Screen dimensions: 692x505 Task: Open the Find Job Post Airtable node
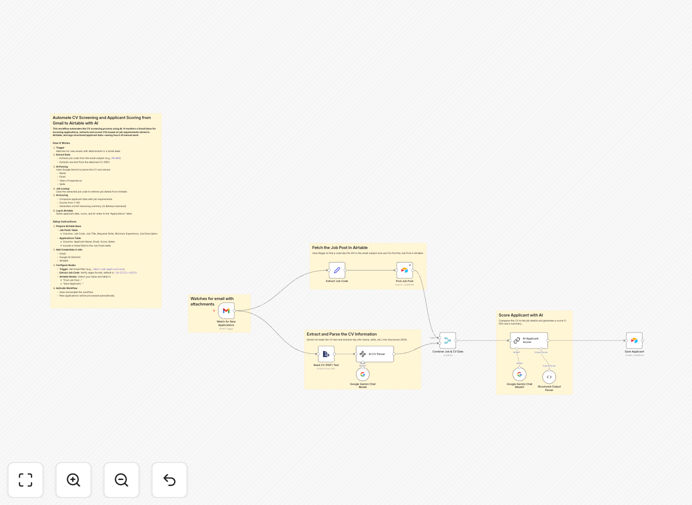click(404, 270)
